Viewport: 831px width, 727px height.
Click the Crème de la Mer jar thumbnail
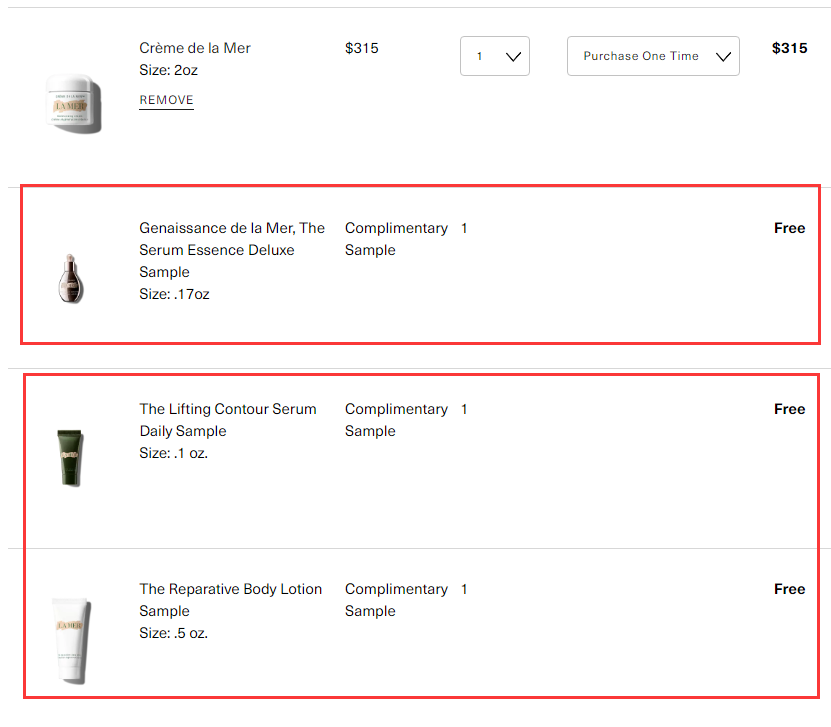point(73,100)
